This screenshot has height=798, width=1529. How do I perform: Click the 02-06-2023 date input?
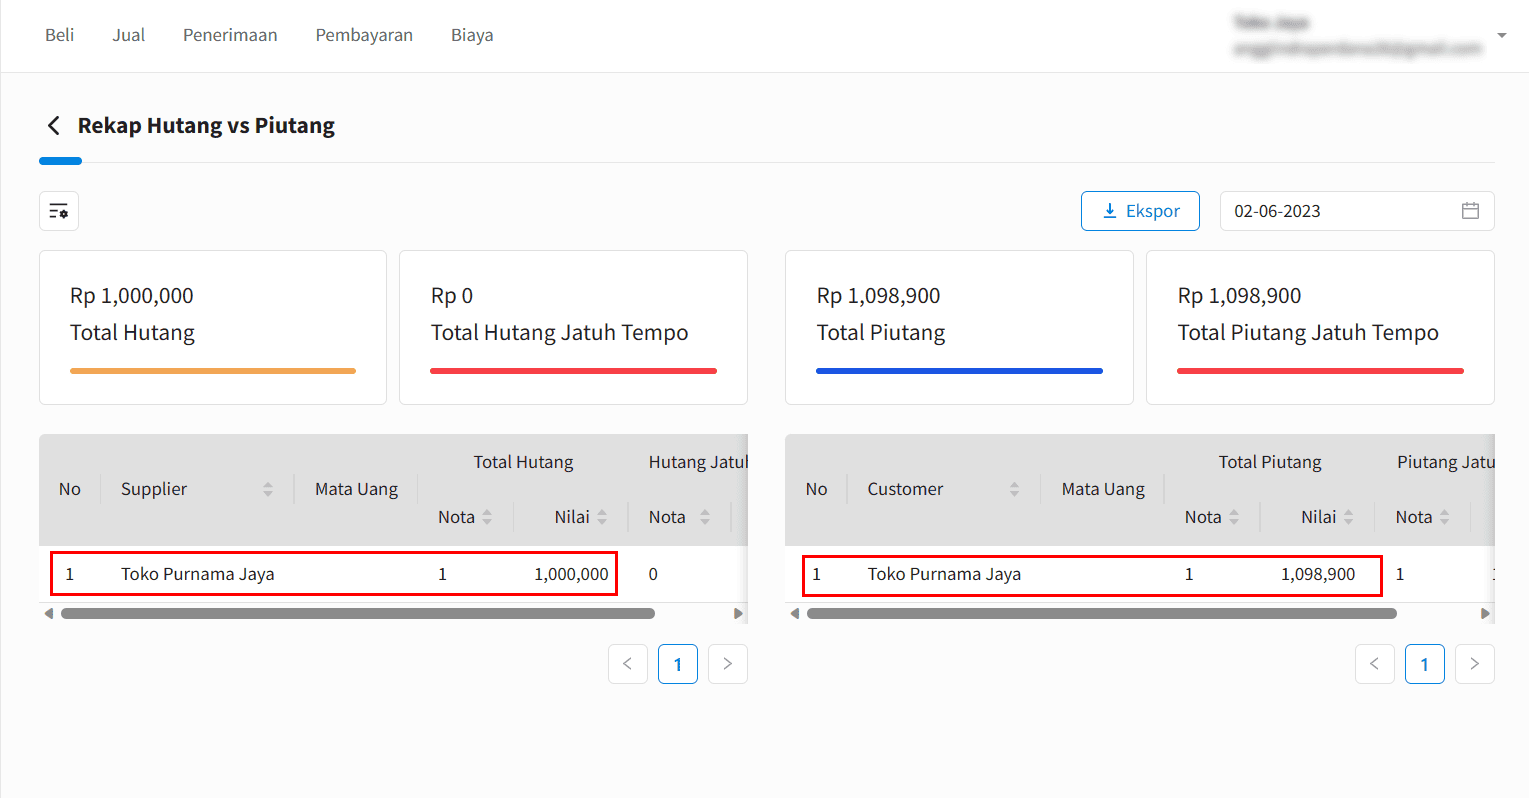pos(1357,211)
